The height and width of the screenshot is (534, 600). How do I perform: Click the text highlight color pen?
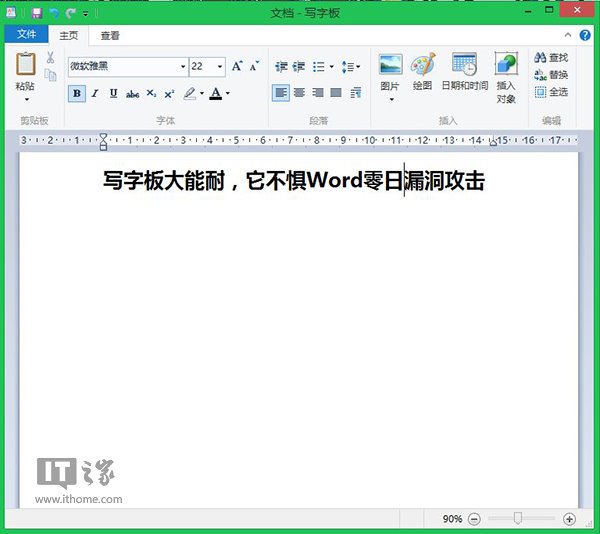[x=190, y=93]
